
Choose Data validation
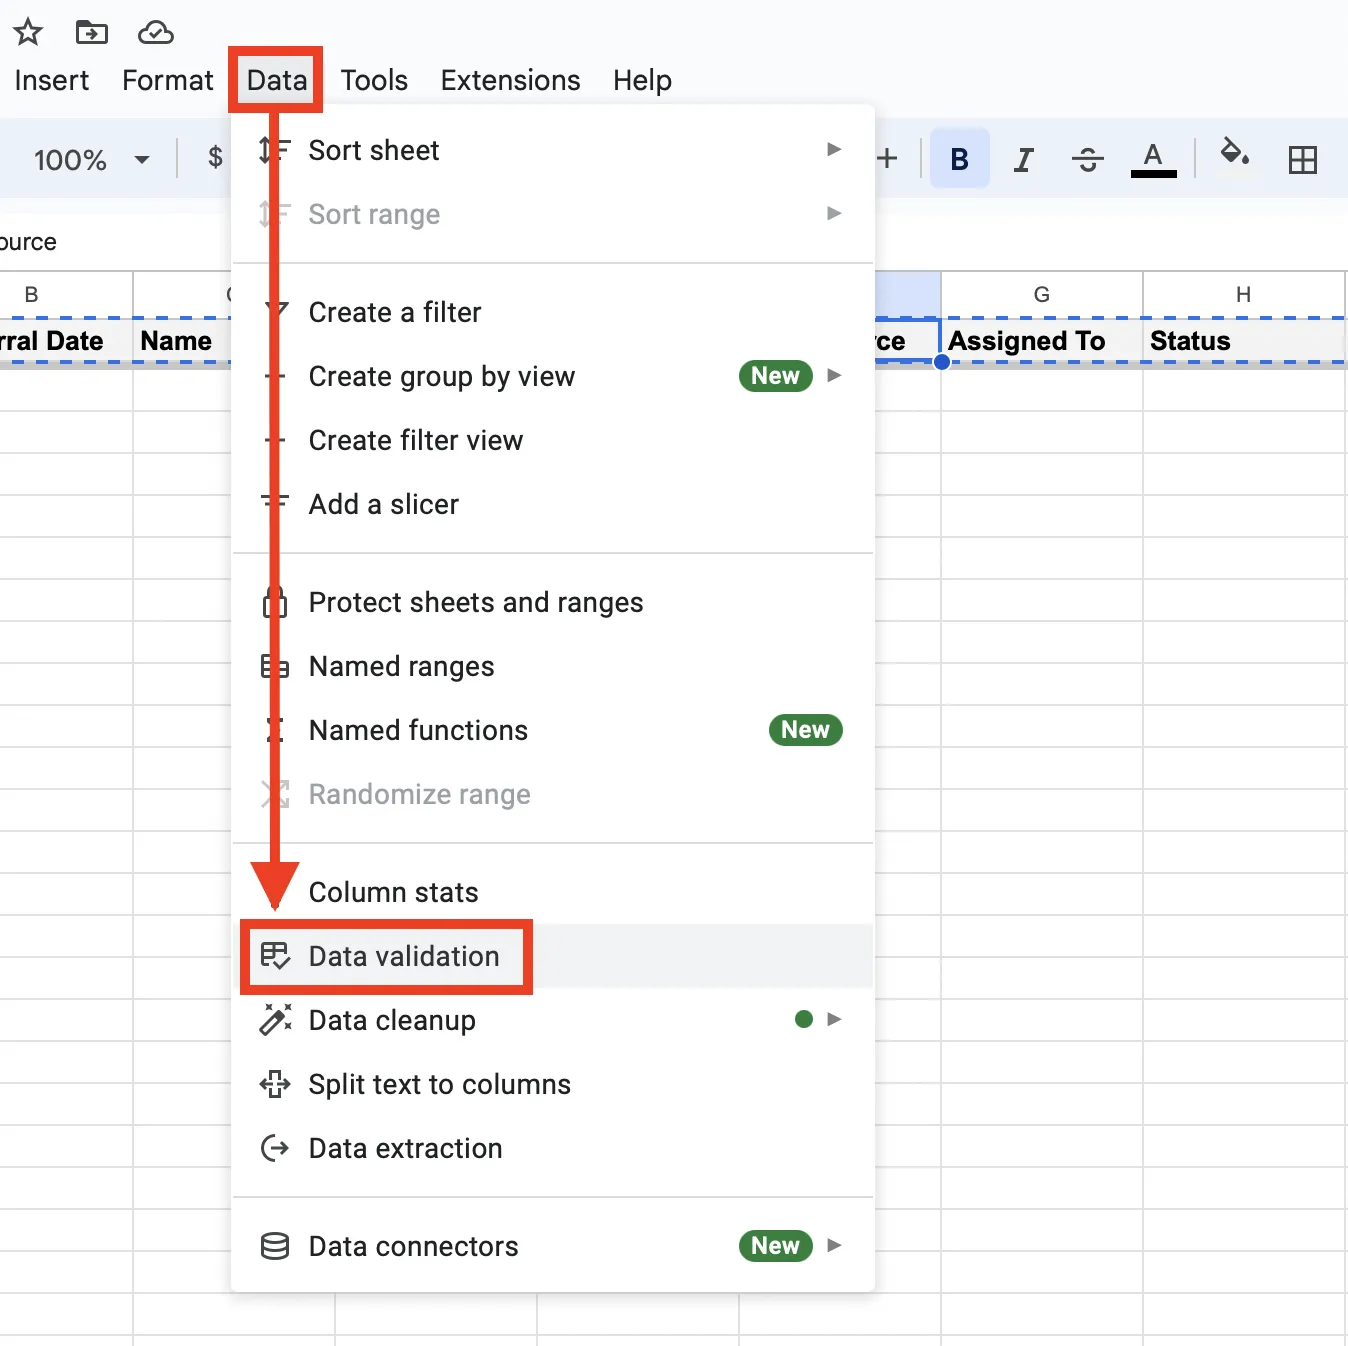[x=553, y=956]
